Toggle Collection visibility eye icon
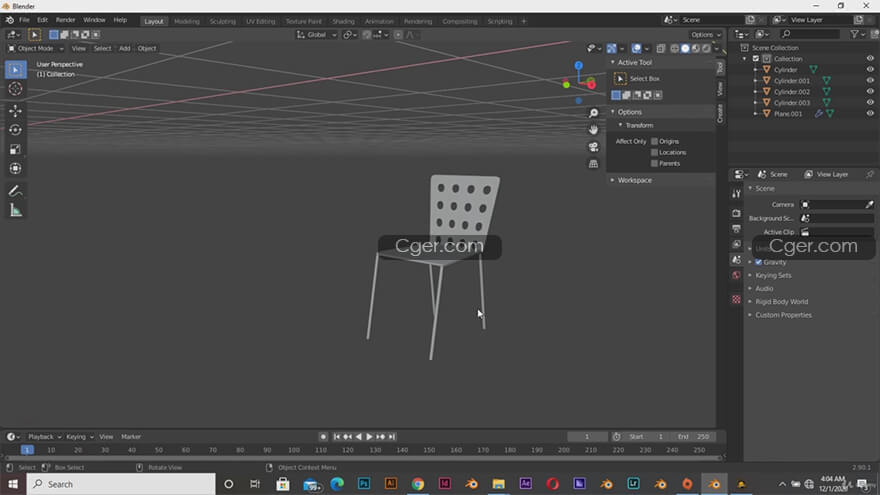Viewport: 880px width, 495px height. (870, 58)
